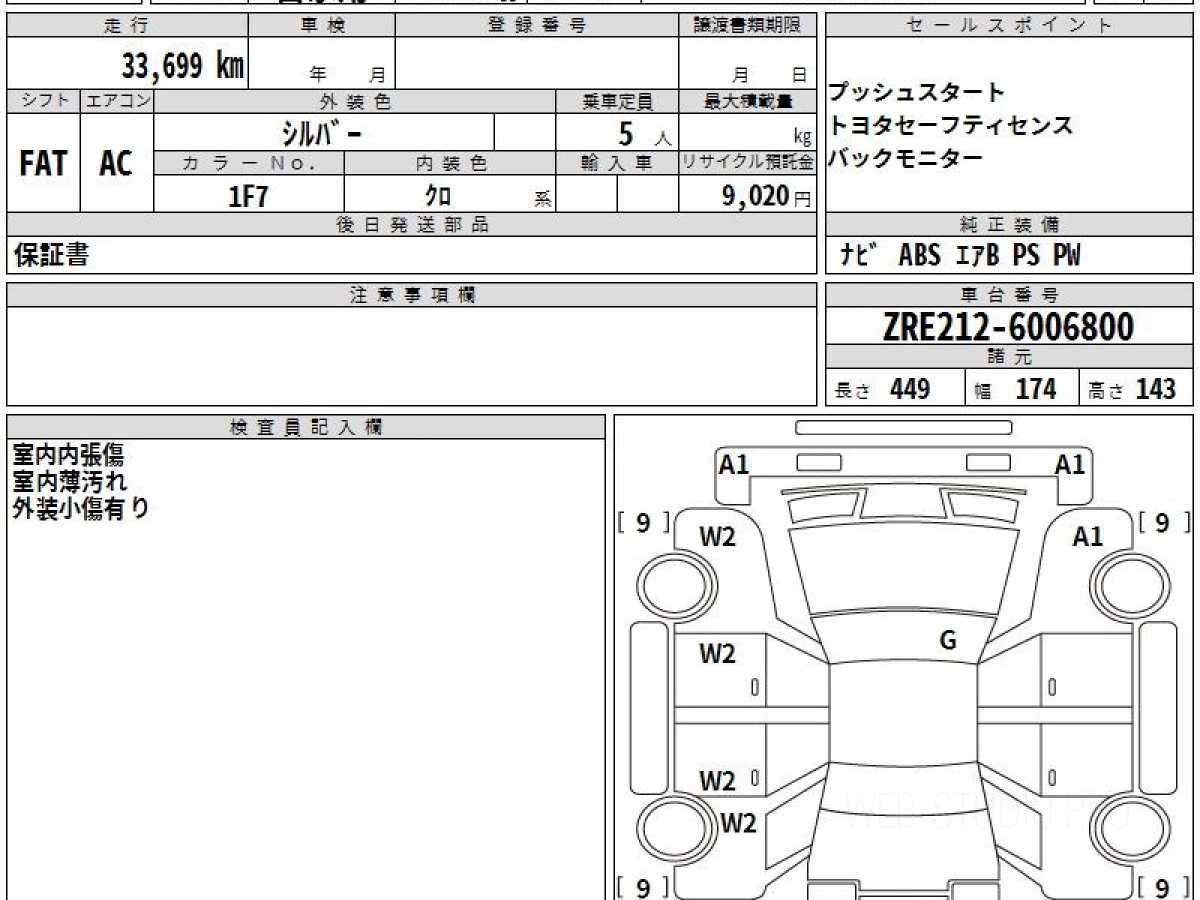Click the 車台番号 header
The image size is (1200, 900).
pyautogui.click(x=1010, y=295)
